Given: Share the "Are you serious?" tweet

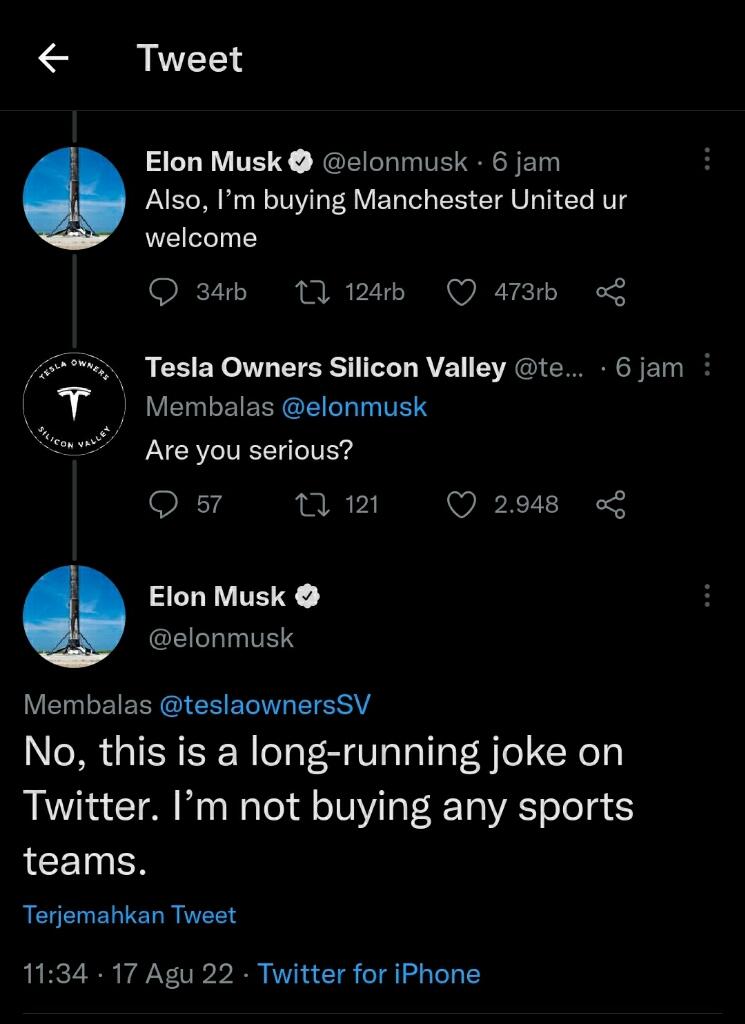Looking at the screenshot, I should 610,504.
